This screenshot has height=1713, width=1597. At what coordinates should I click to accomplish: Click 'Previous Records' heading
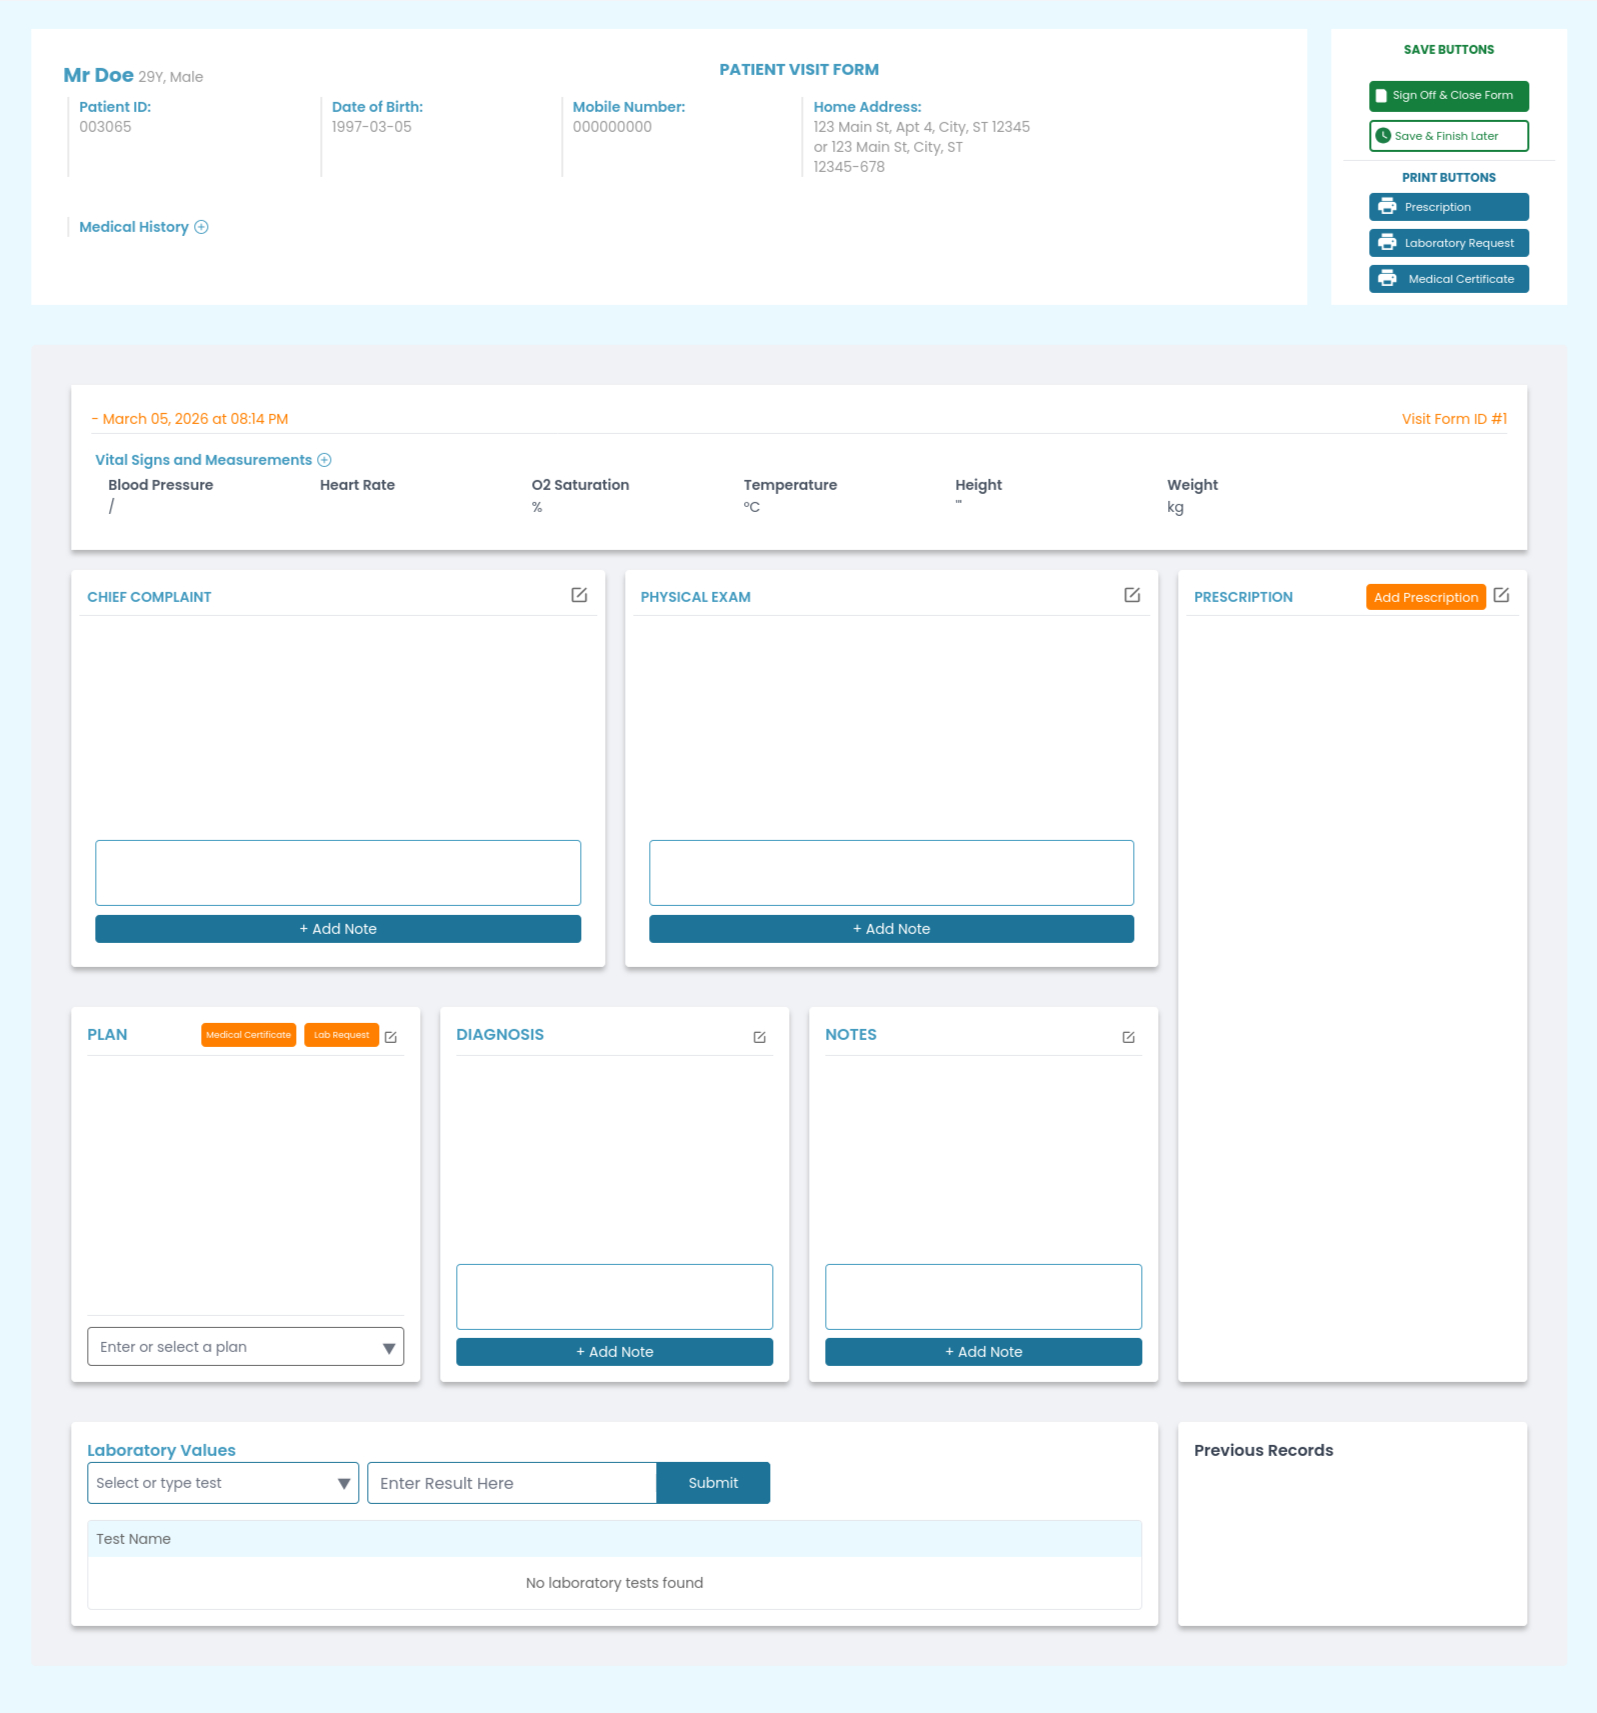(x=1264, y=1451)
